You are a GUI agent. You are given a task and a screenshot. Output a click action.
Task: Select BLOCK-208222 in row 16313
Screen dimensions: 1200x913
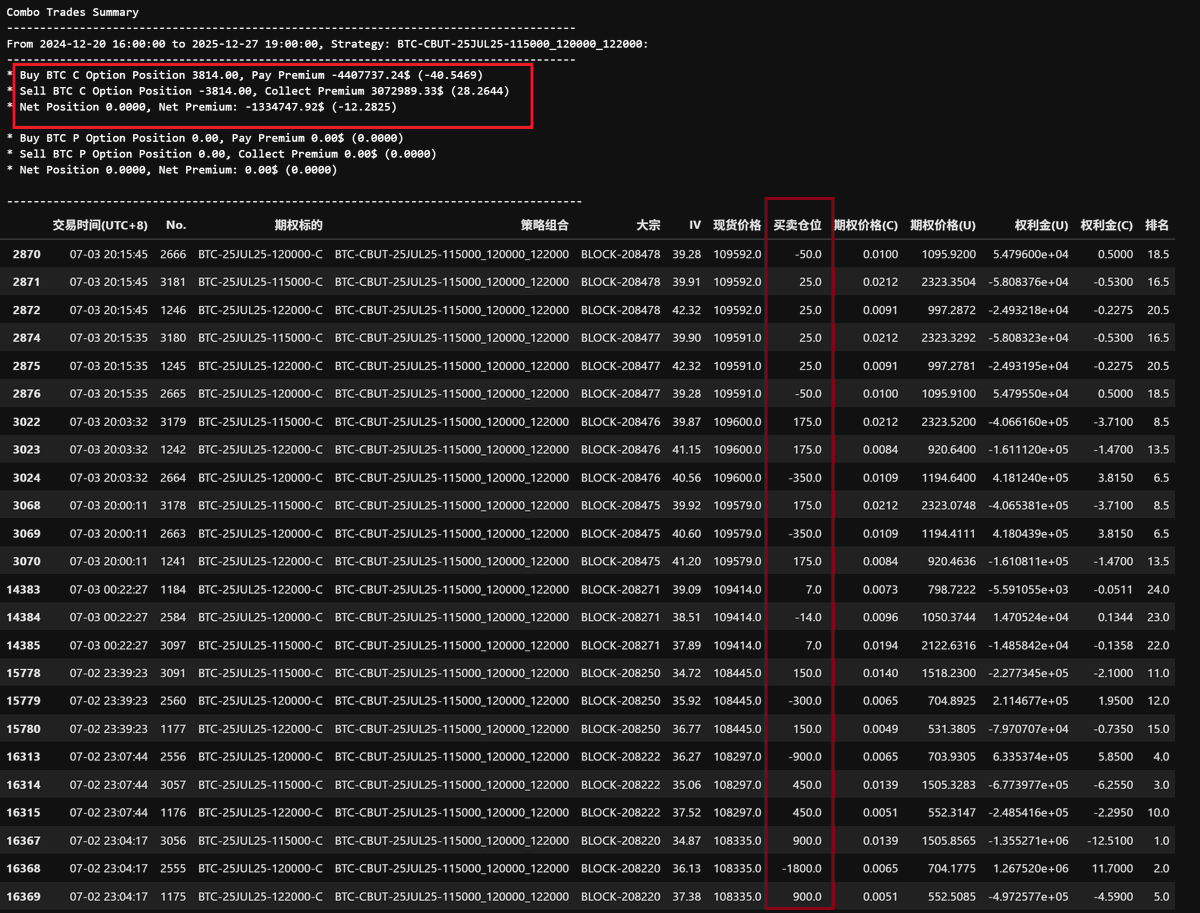tap(620, 757)
